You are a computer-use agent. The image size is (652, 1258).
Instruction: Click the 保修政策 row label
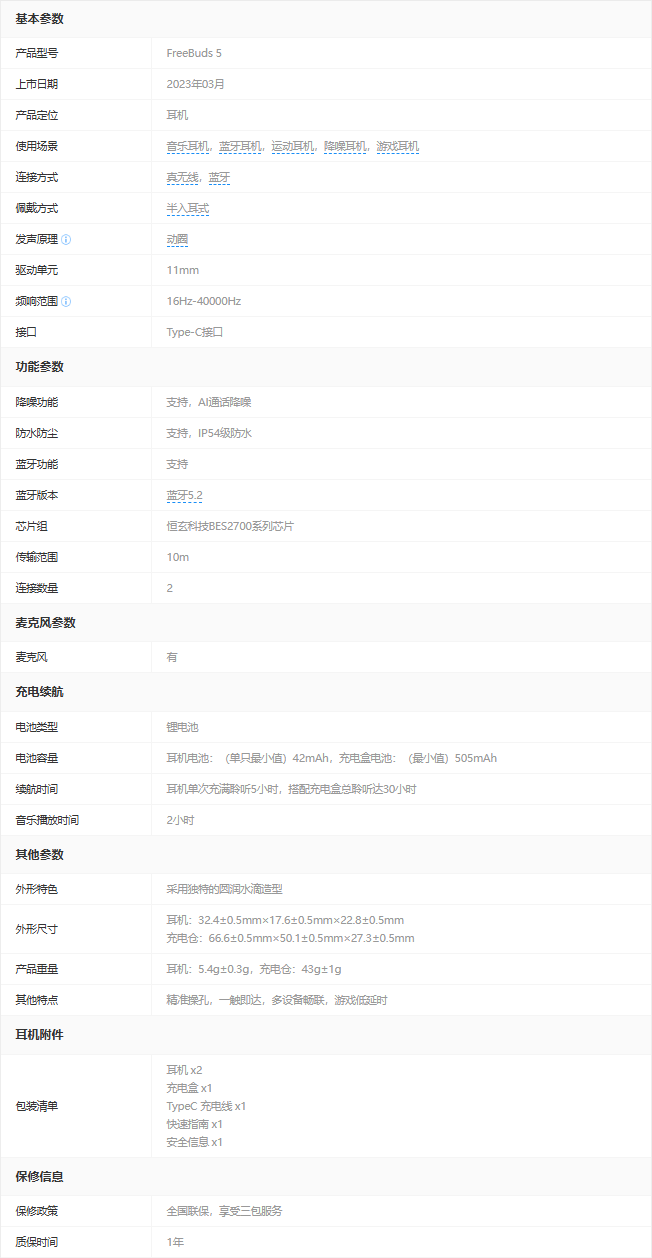37,1211
